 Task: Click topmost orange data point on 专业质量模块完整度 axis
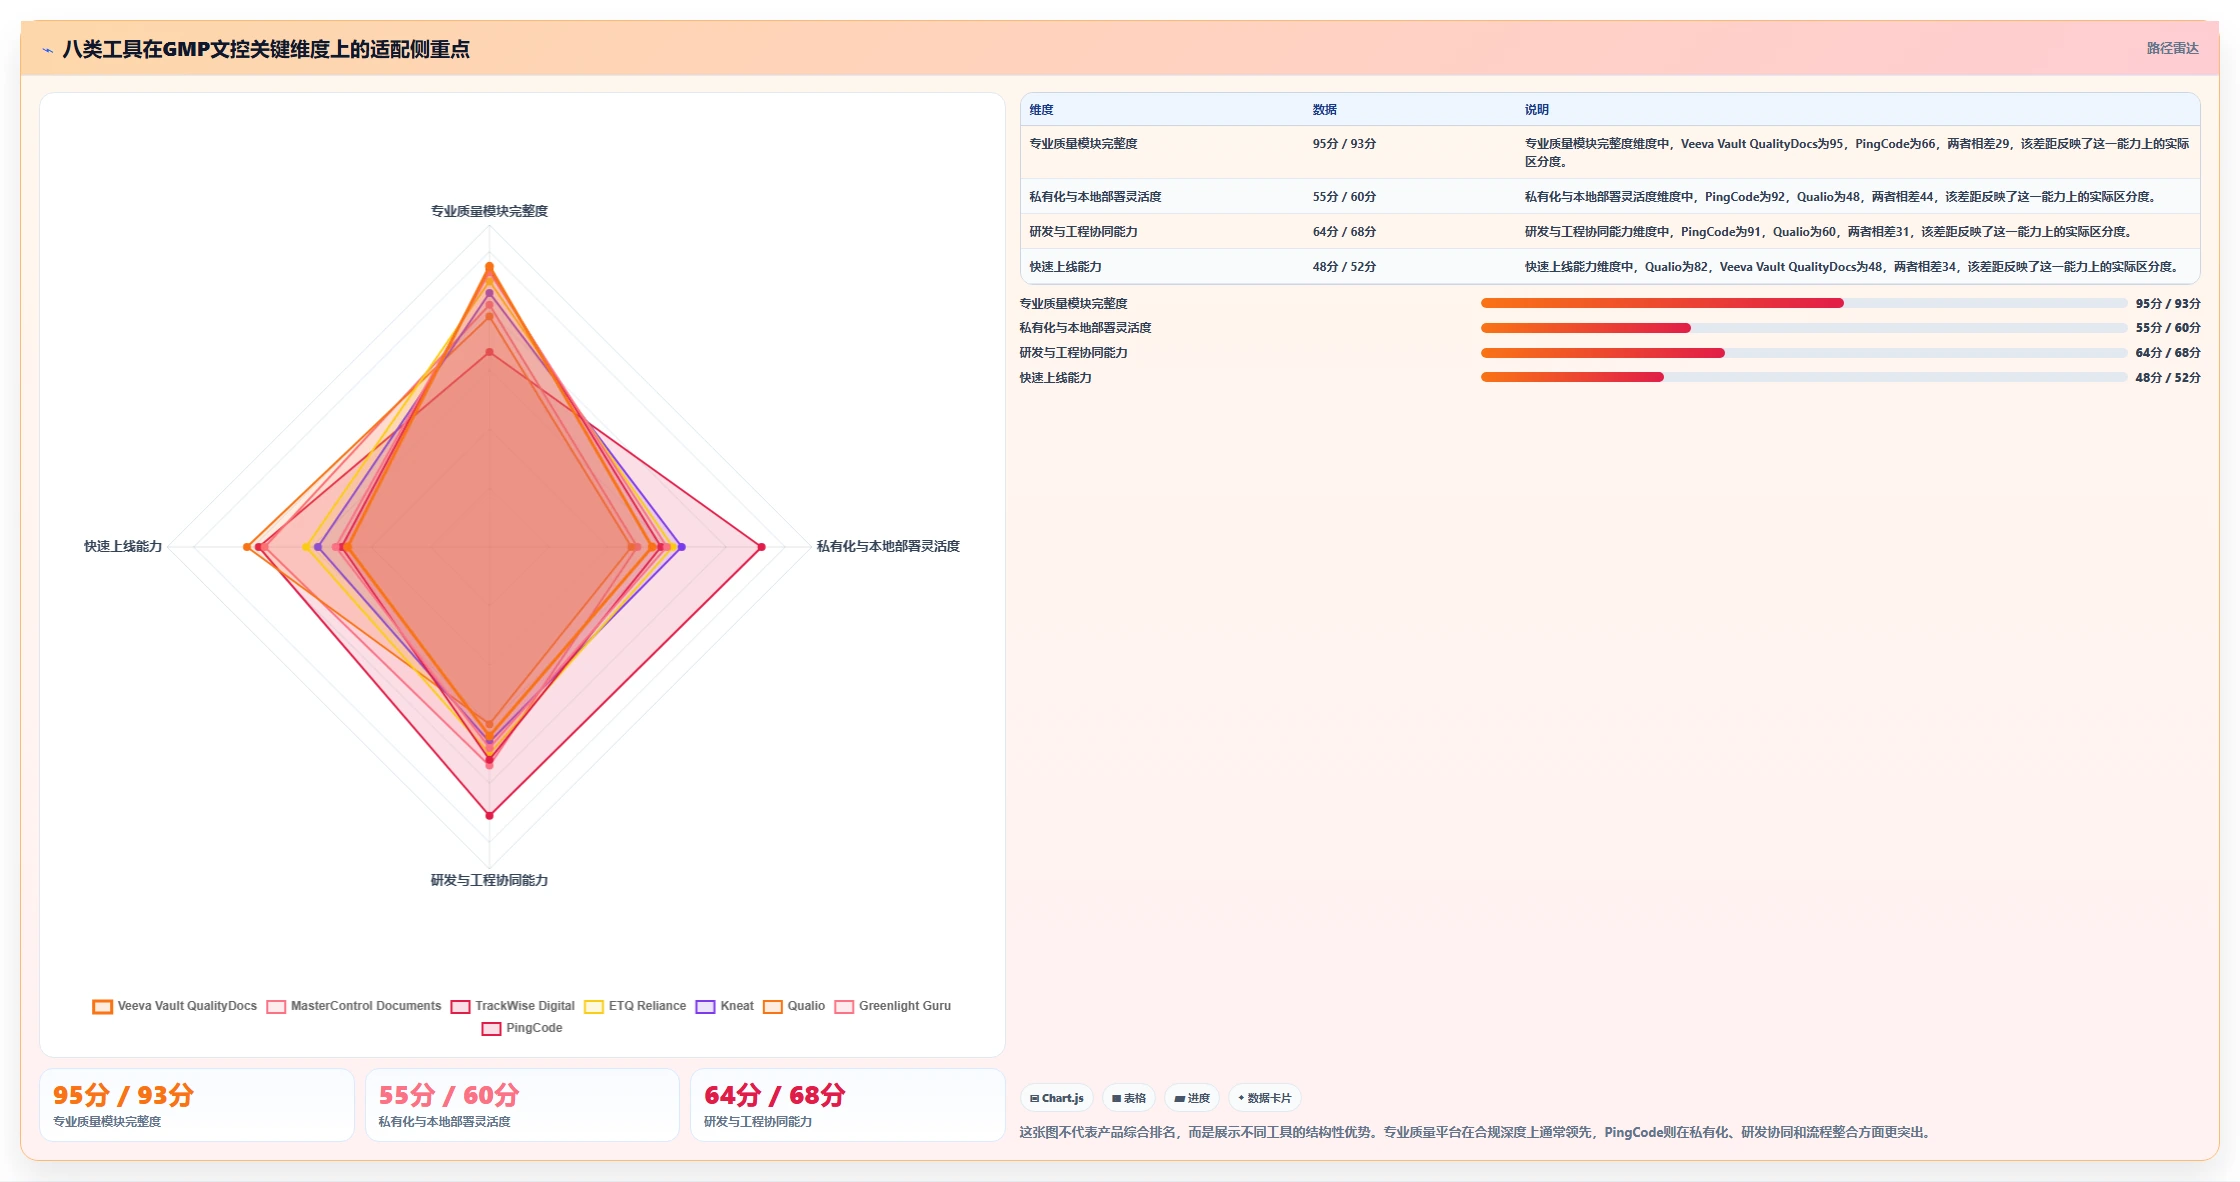tap(489, 266)
